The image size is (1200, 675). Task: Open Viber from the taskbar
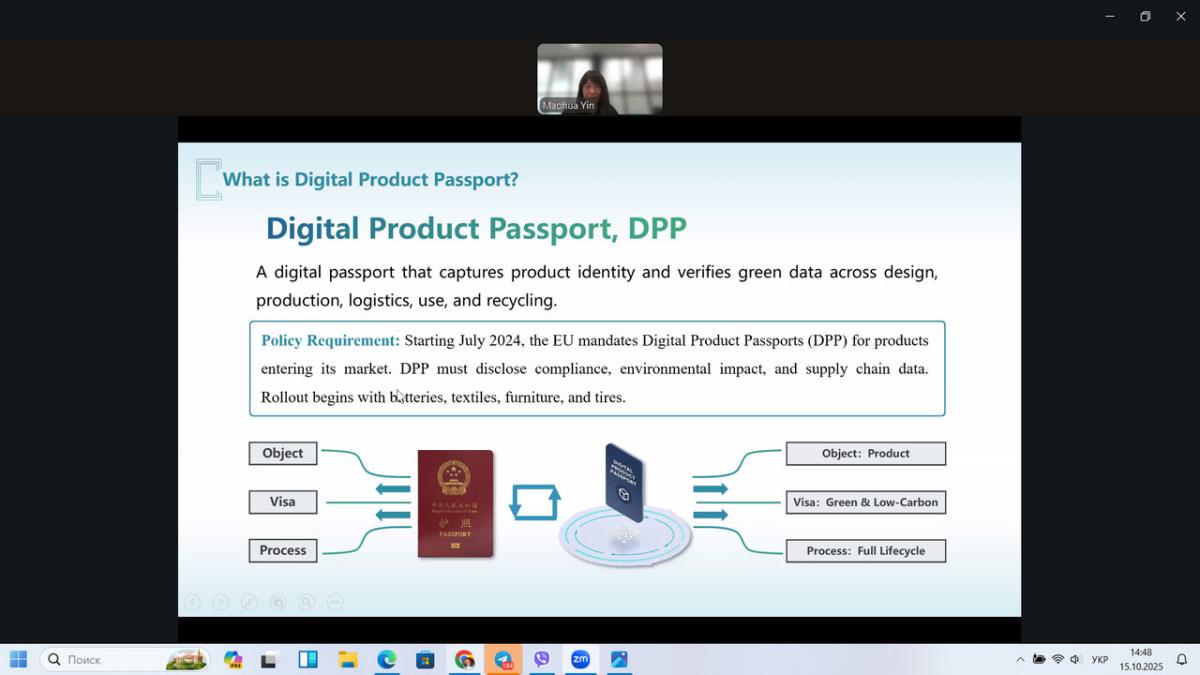pos(542,659)
